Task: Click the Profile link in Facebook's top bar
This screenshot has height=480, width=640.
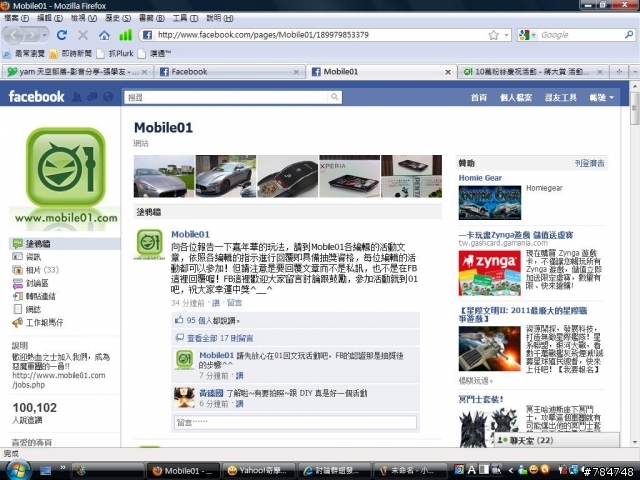Action: point(516,98)
